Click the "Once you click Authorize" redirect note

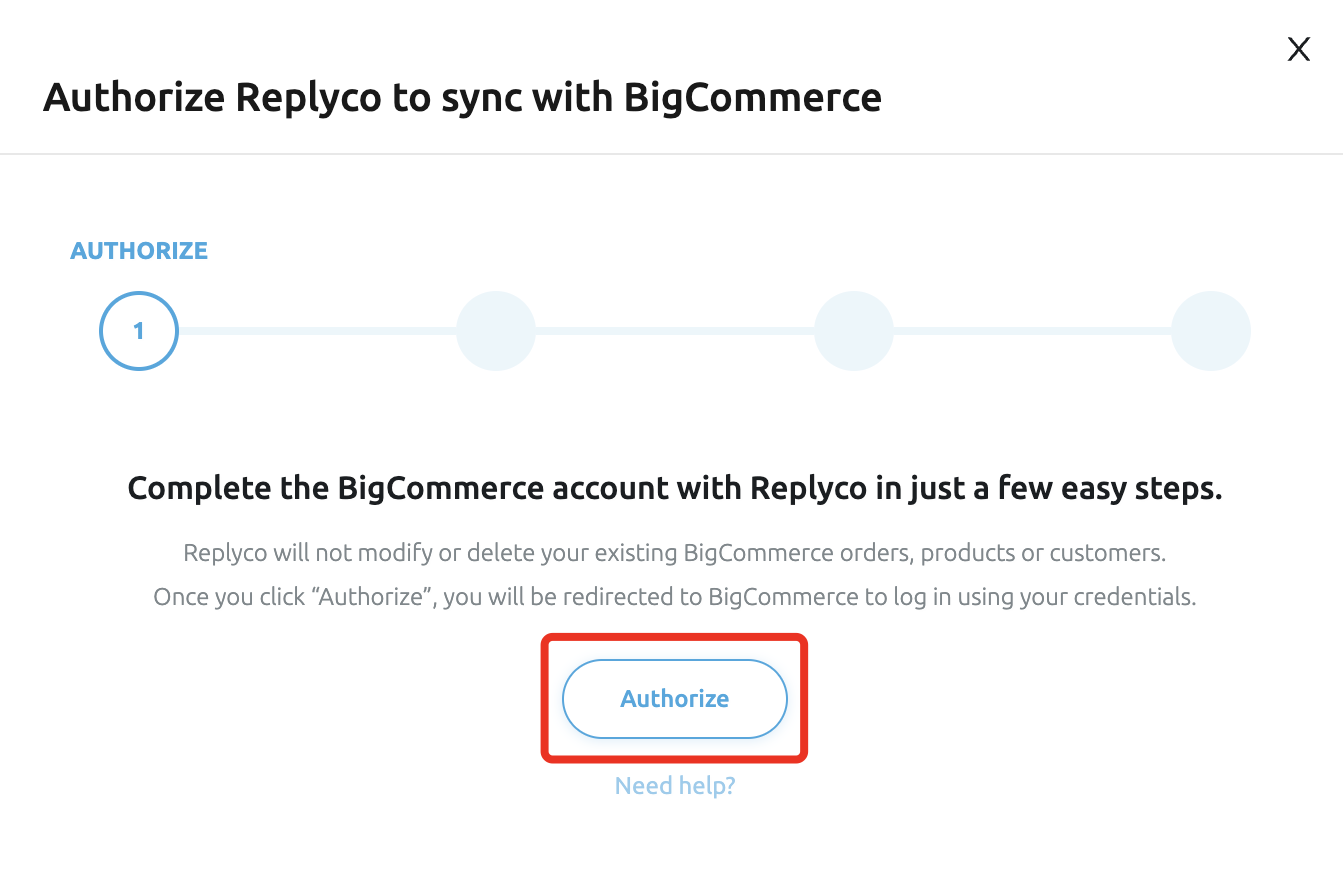(x=675, y=598)
